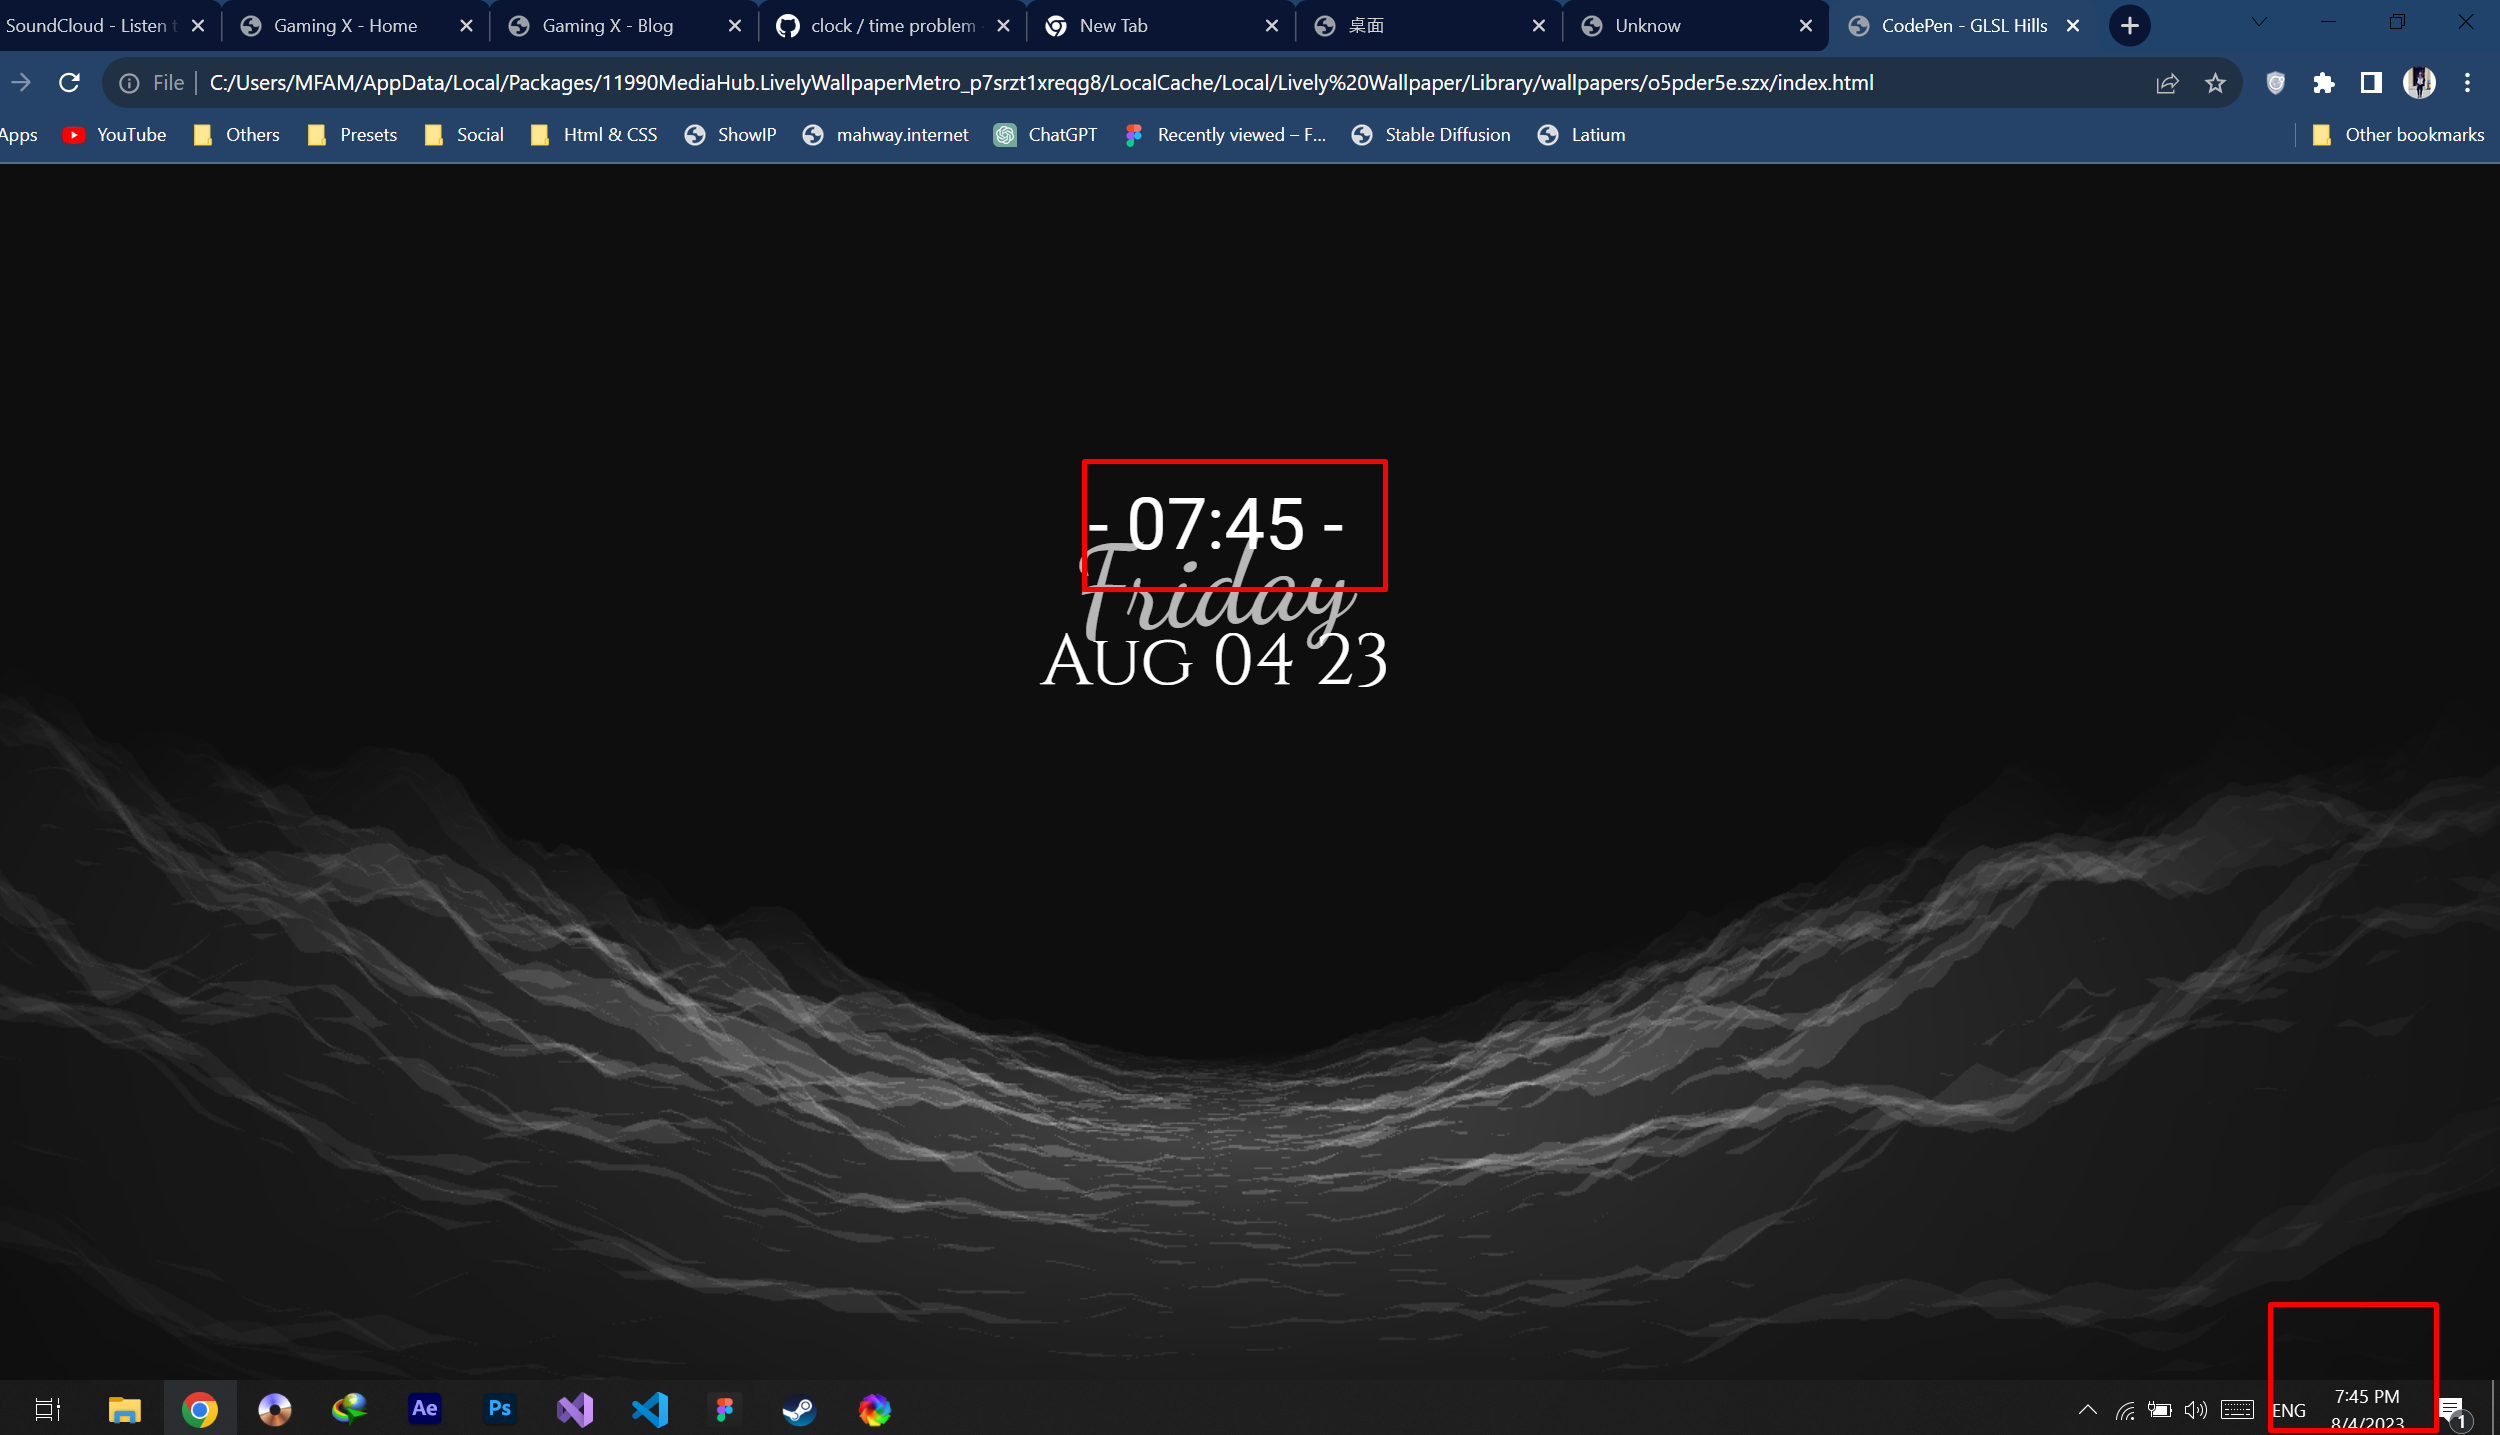
Task: Open the ChatGPT bookmark
Action: coord(1045,134)
